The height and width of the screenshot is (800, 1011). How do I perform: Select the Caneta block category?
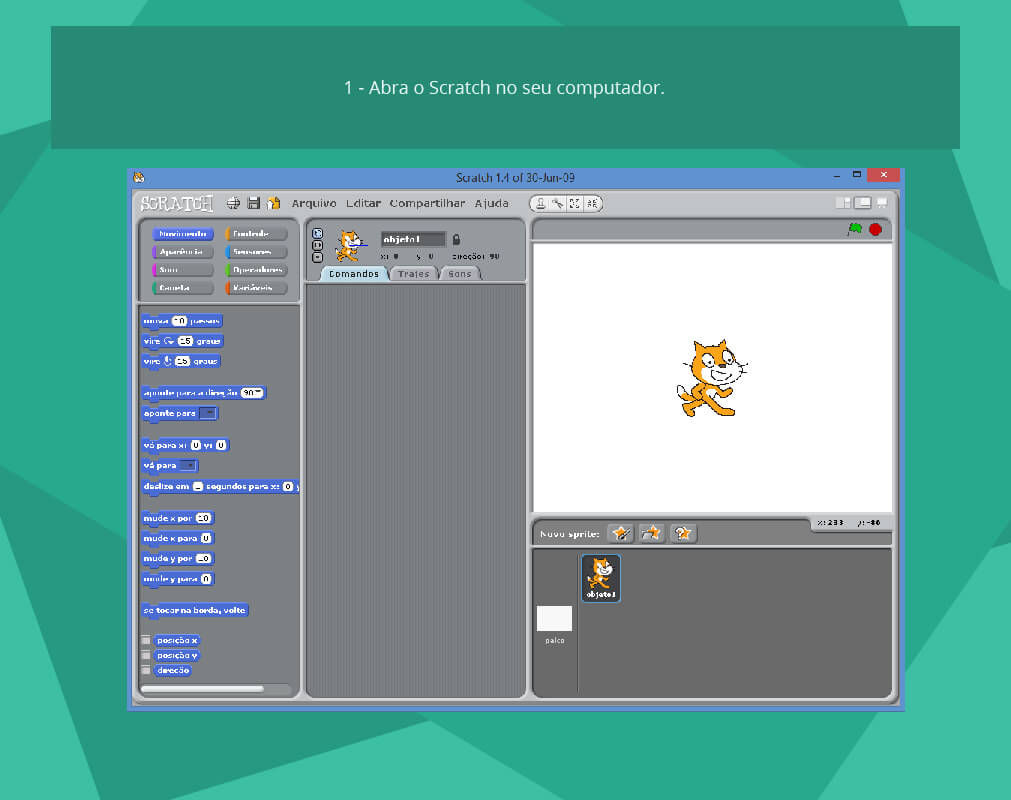click(x=183, y=288)
